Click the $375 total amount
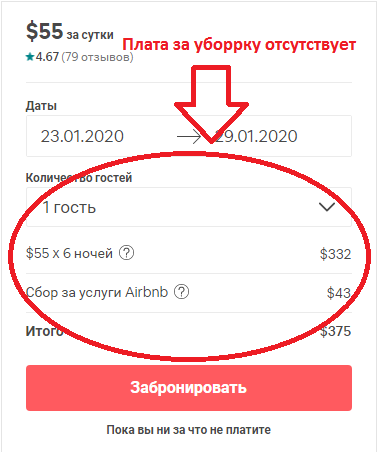Image resolution: width=378 pixels, height=452 pixels. tap(336, 331)
